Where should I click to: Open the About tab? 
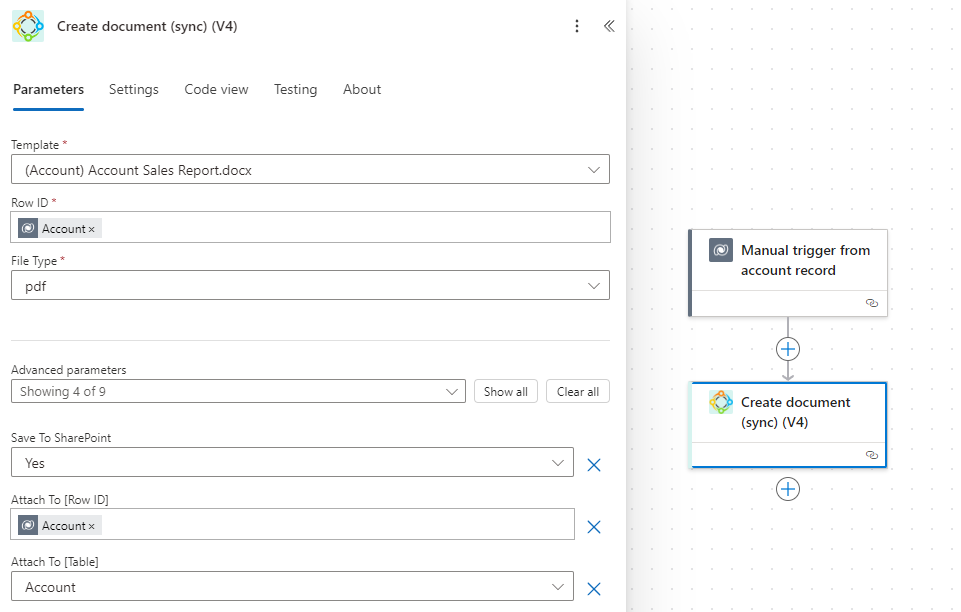[362, 89]
